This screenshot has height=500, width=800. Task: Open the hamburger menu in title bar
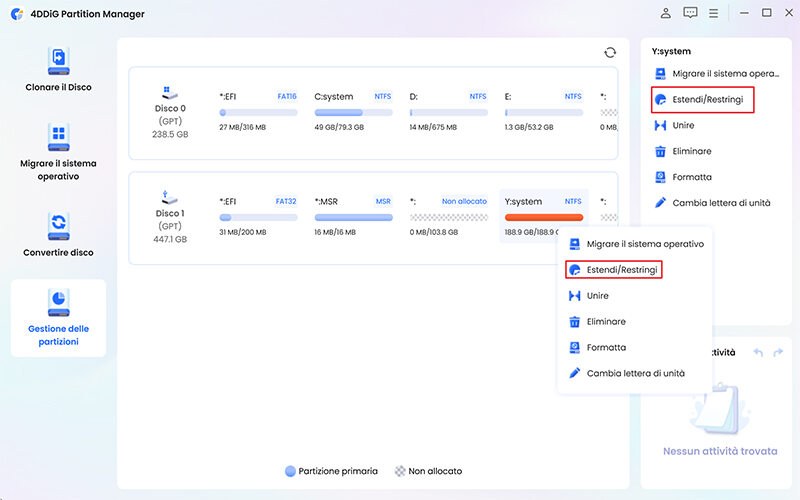715,13
